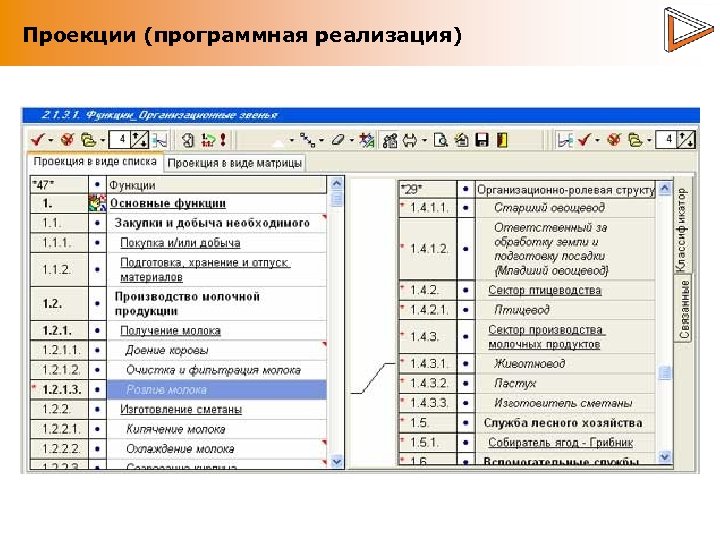
Task: Click the printer icon
Action: click(x=410, y=140)
